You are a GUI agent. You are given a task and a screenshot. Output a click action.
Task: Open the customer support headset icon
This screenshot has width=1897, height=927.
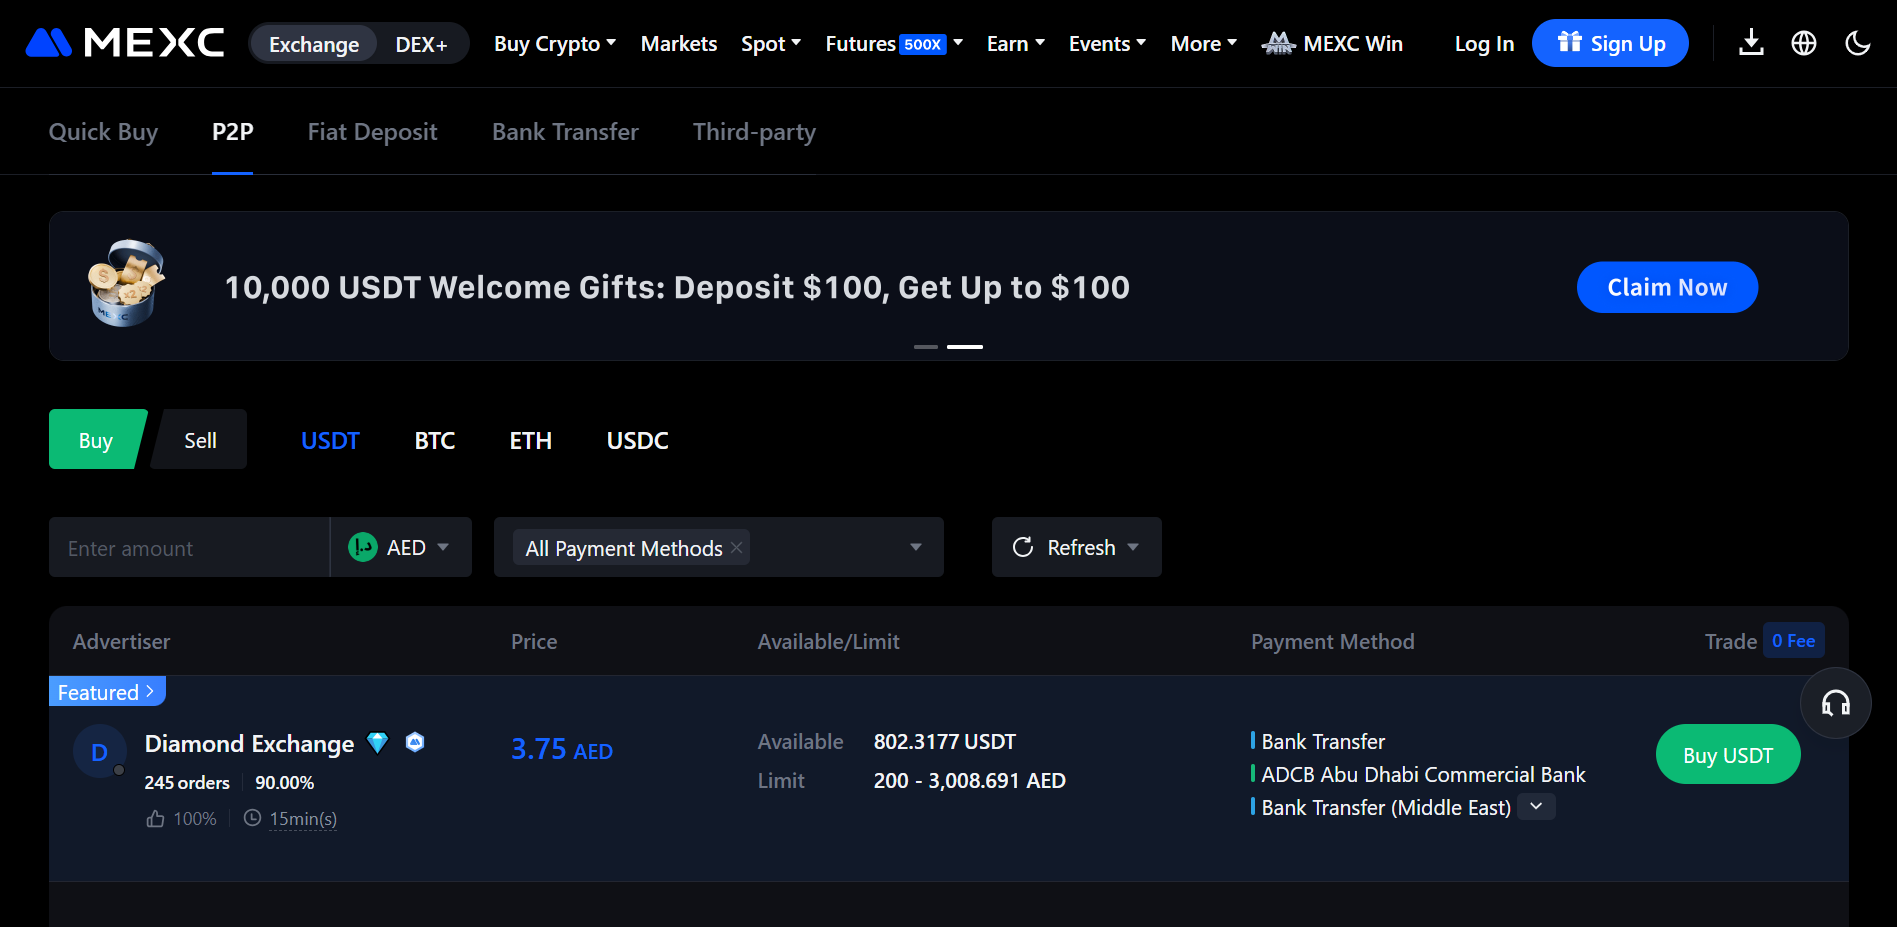(1835, 704)
